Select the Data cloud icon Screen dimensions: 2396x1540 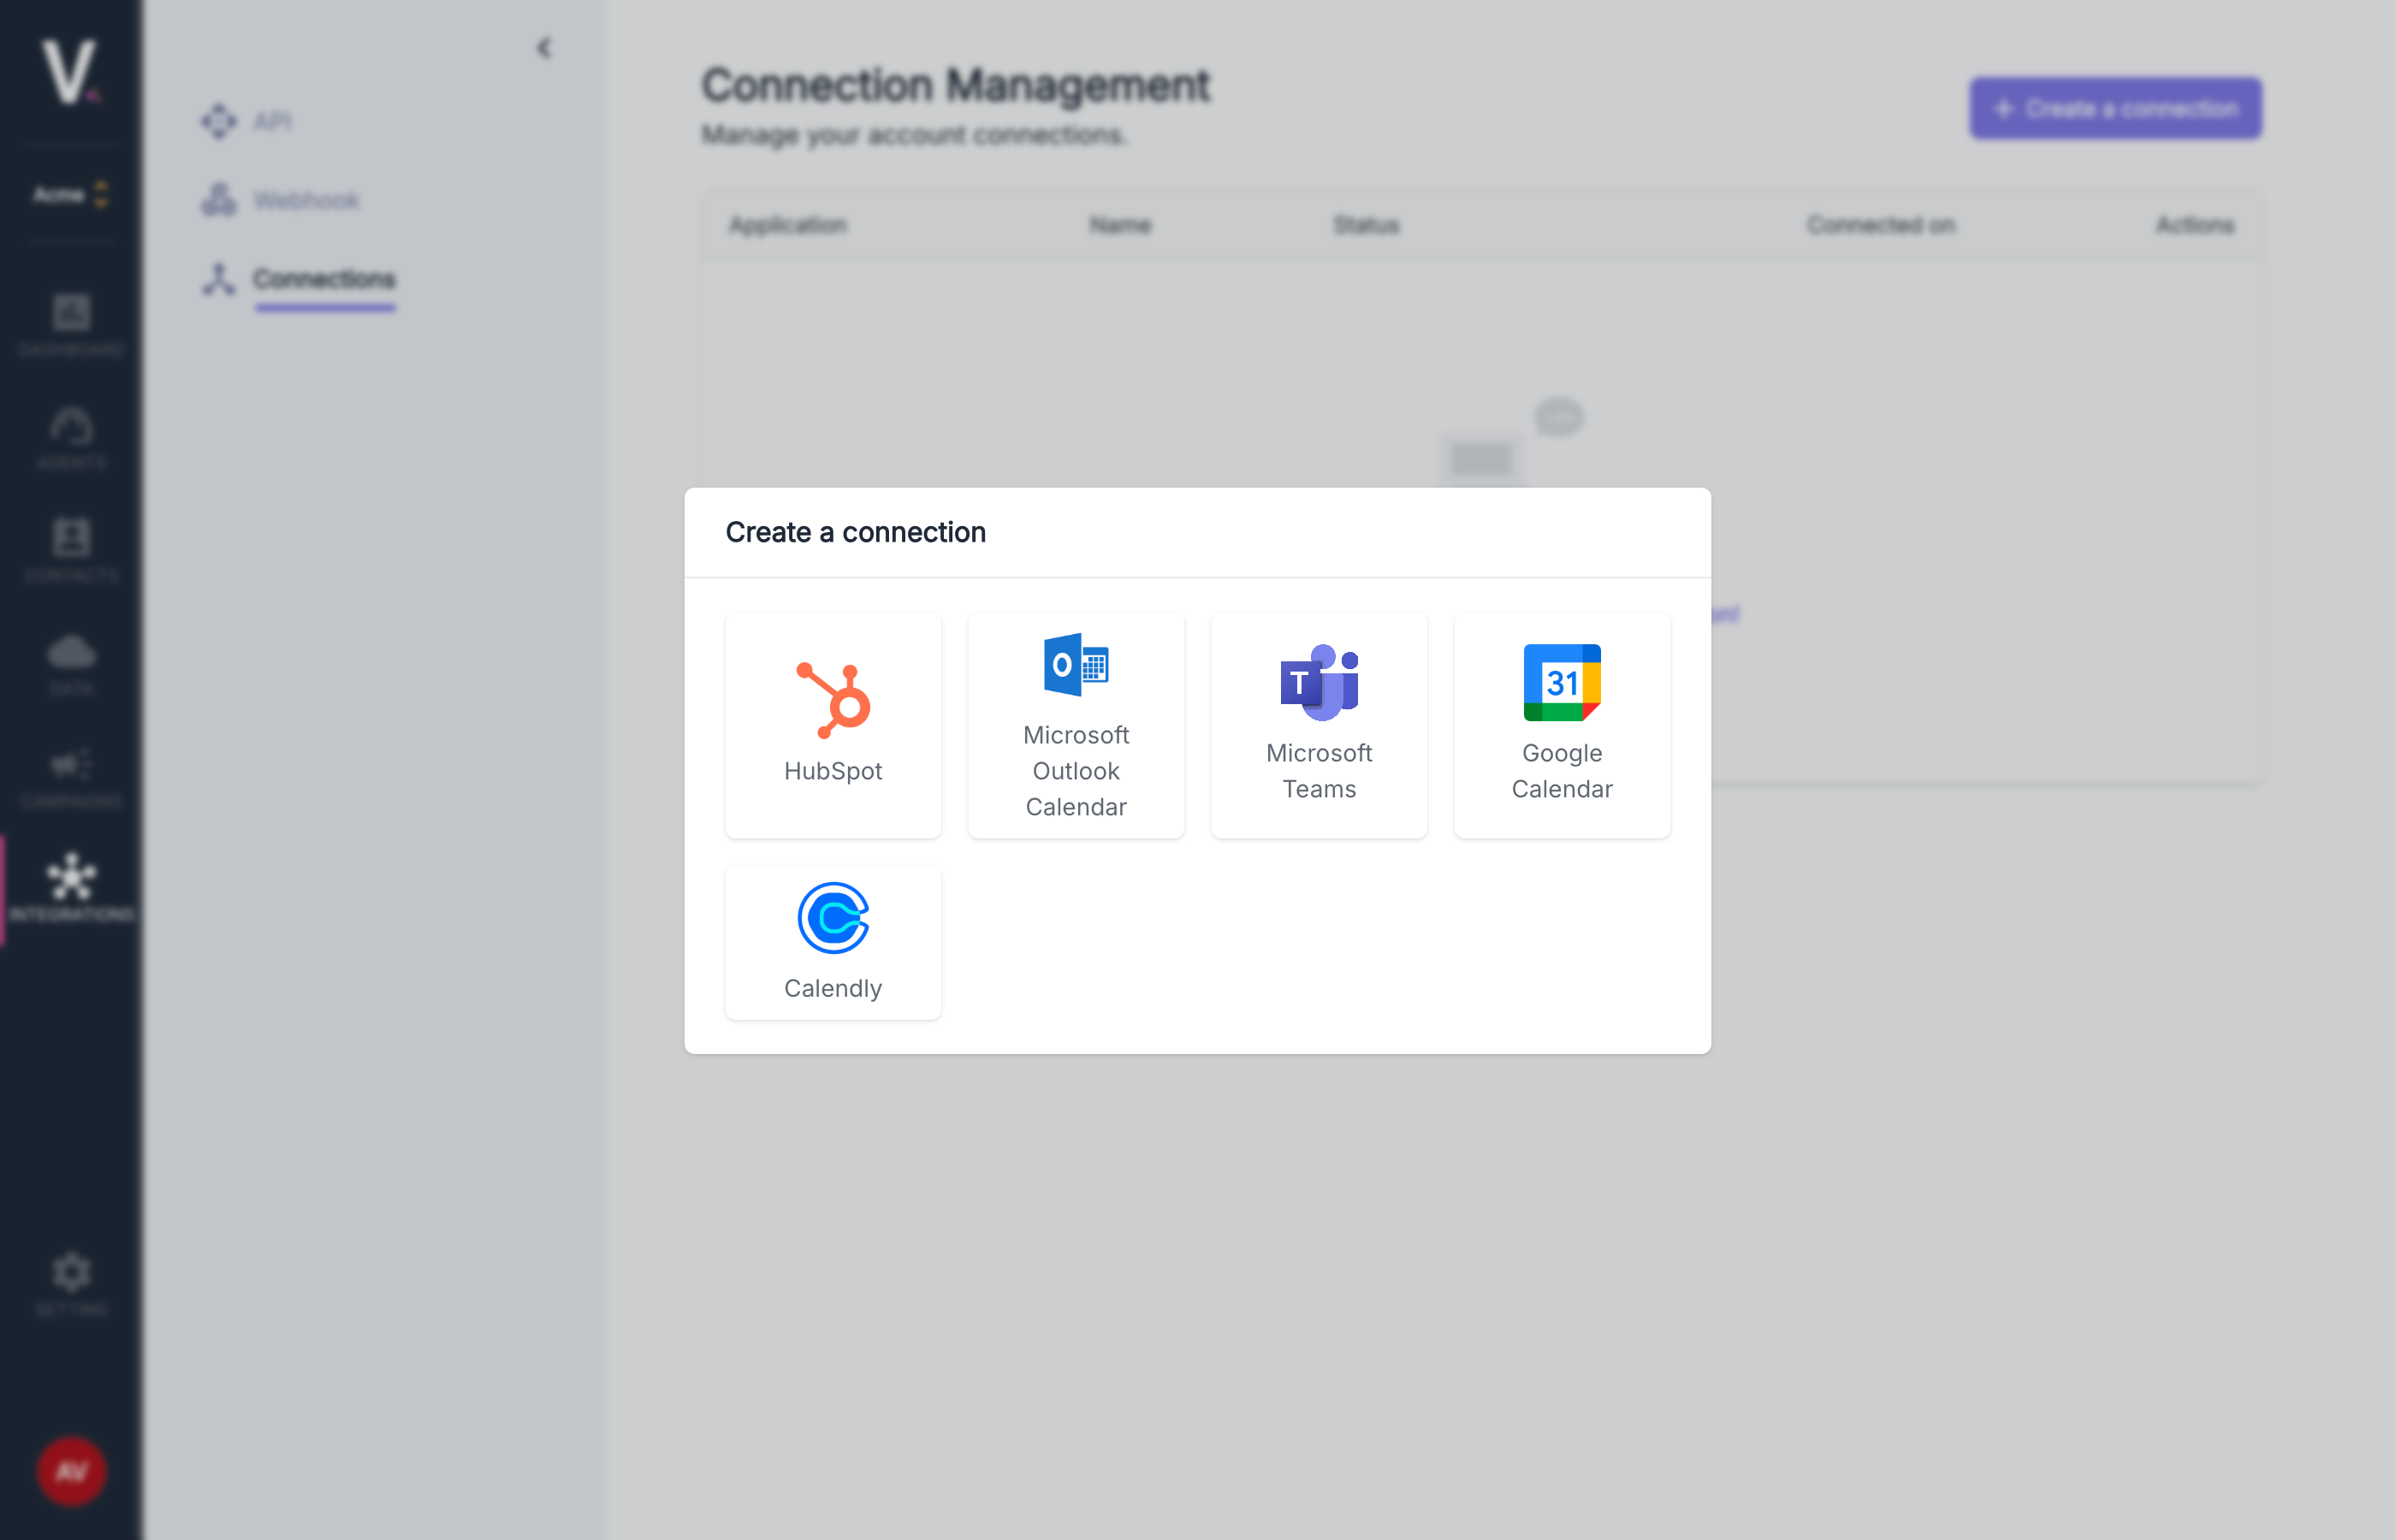[70, 660]
